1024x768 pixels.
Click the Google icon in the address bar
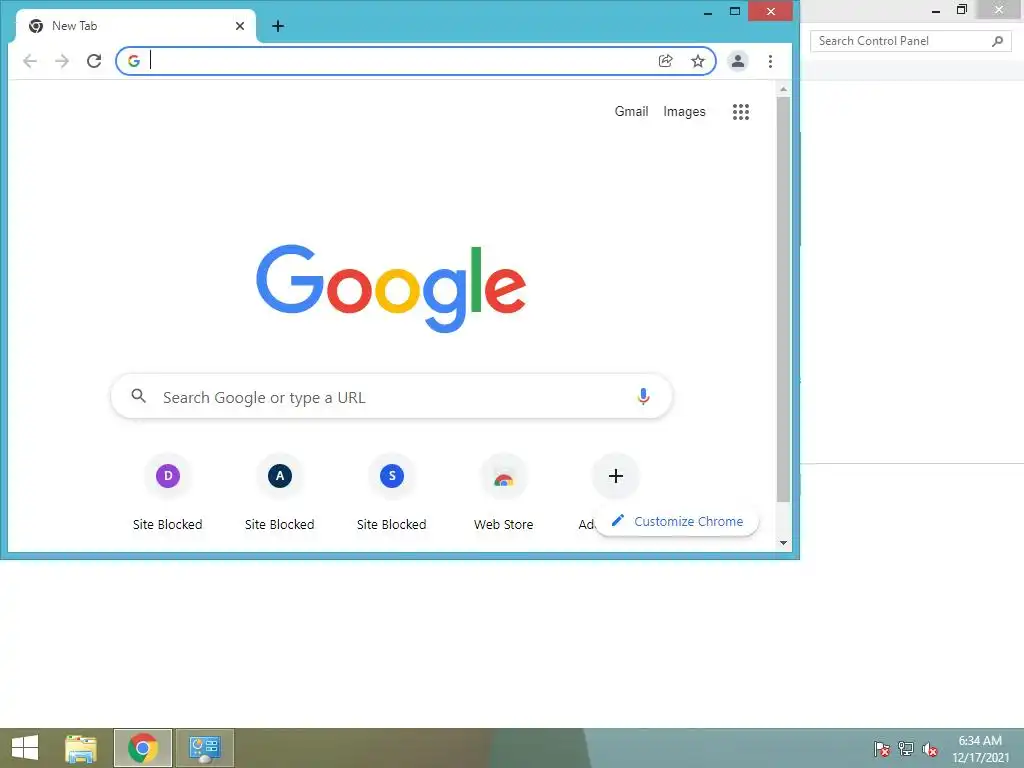pyautogui.click(x=134, y=61)
